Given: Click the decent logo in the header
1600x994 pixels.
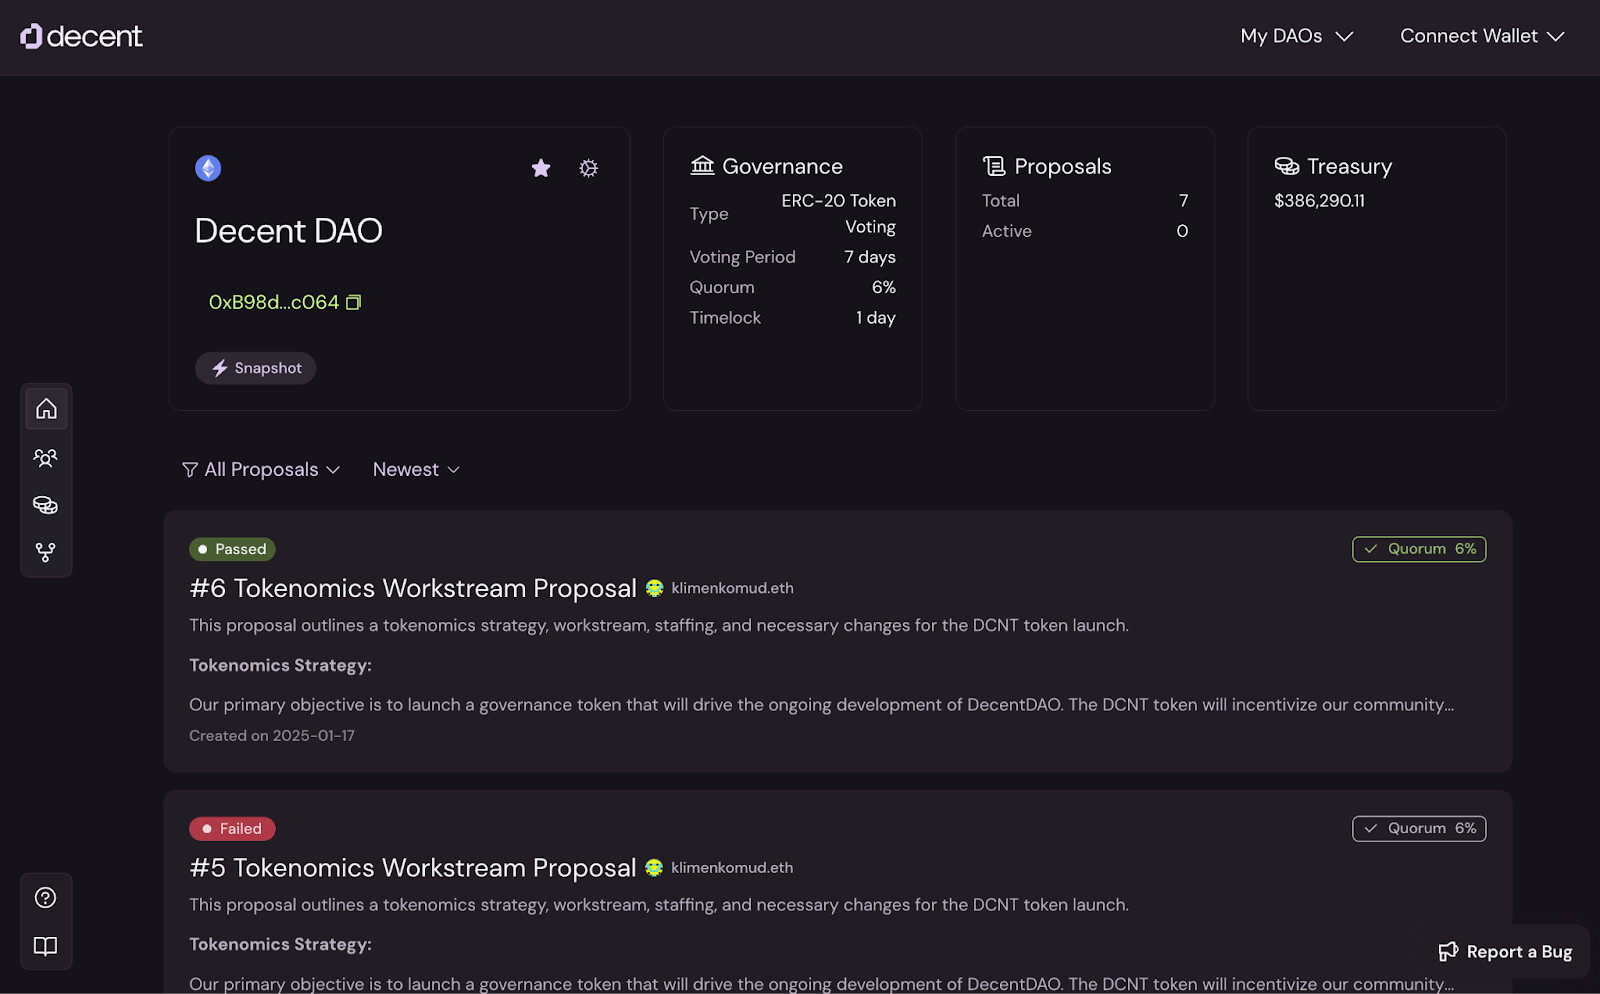Looking at the screenshot, I should click(81, 36).
